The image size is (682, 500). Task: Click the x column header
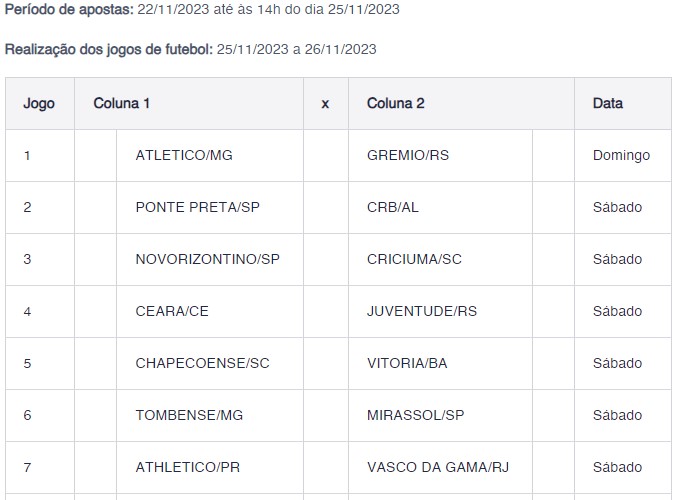(x=325, y=103)
